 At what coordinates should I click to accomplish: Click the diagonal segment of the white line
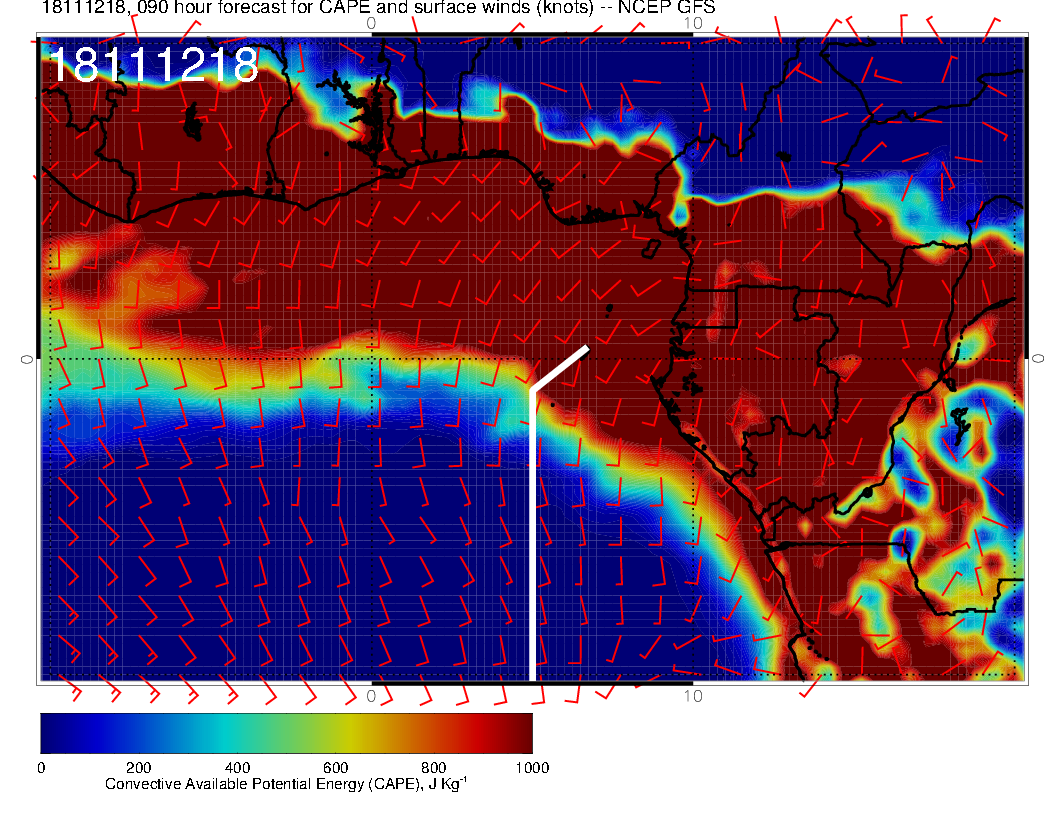(559, 367)
